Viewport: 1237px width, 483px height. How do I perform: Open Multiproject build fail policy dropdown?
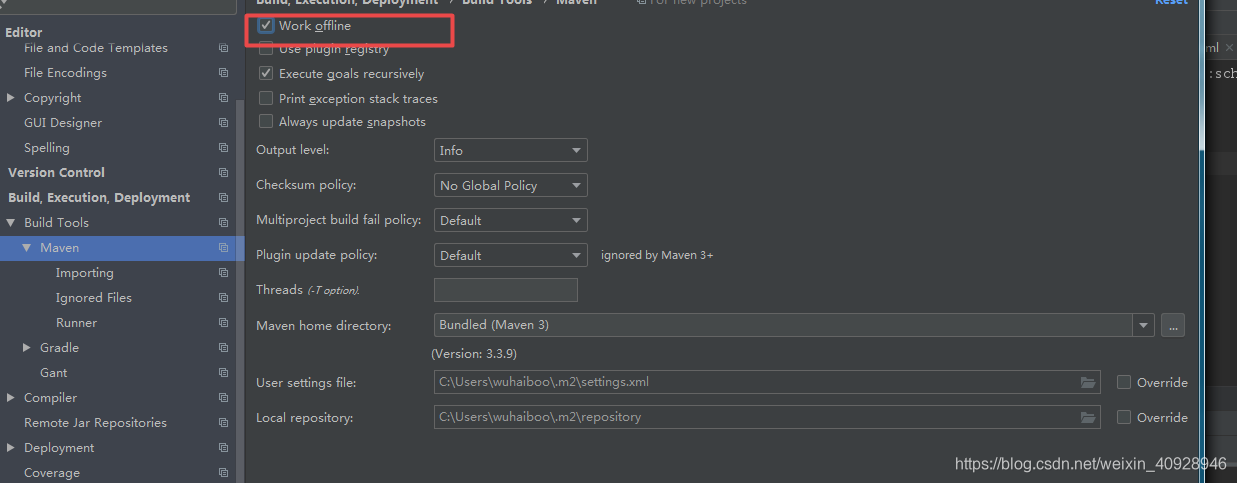pyautogui.click(x=511, y=220)
